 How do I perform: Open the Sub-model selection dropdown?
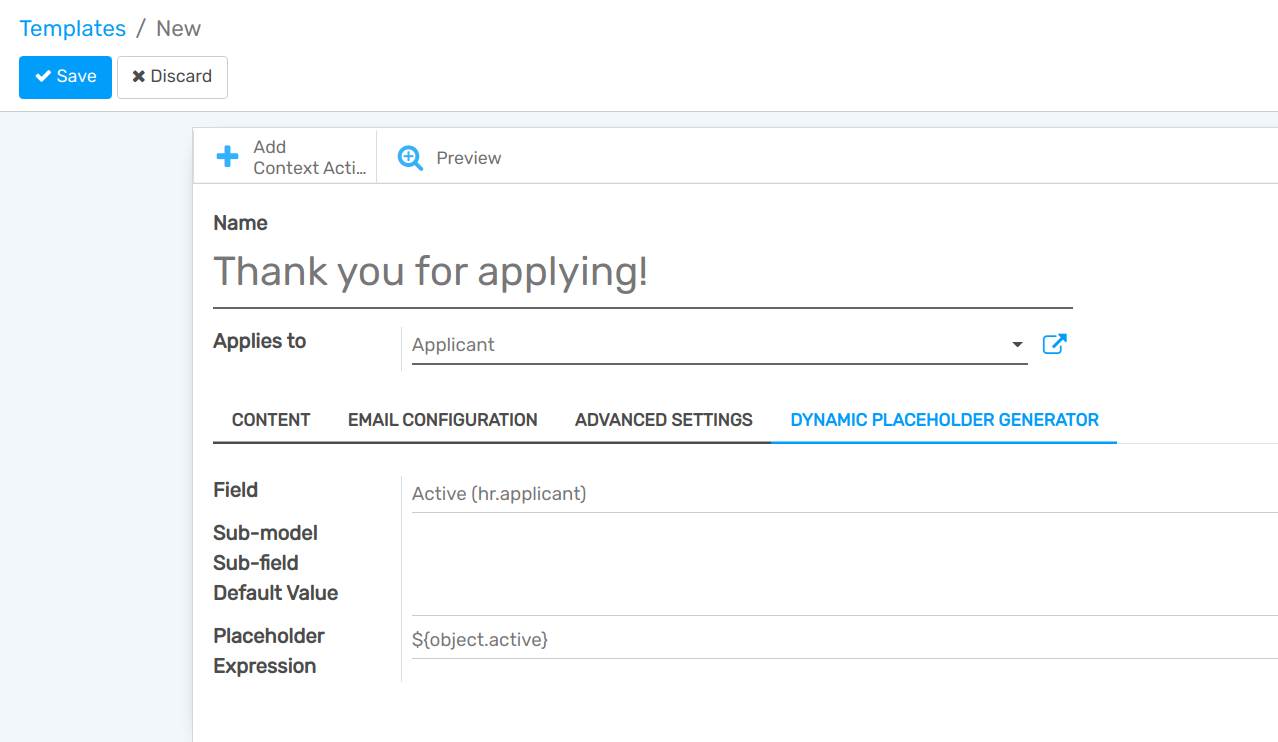point(700,532)
